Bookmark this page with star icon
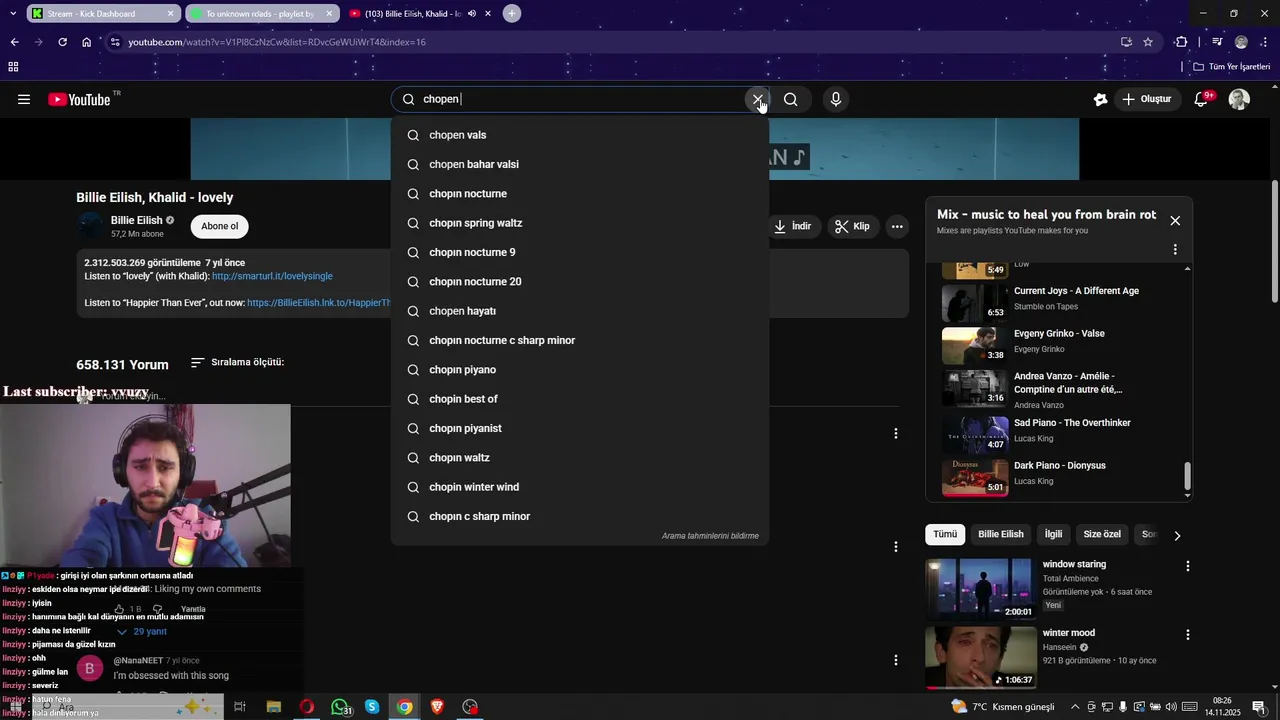Viewport: 1280px width, 720px height. coord(1148,42)
